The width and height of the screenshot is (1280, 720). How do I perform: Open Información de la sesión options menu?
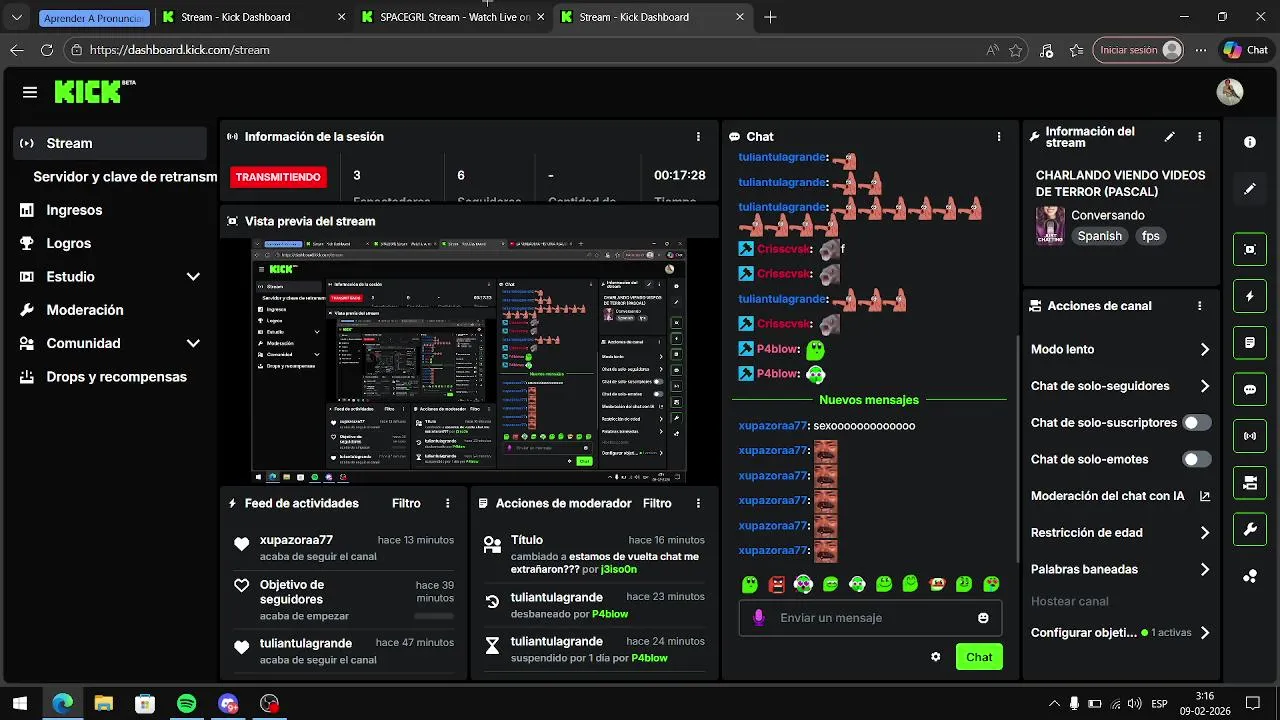tap(698, 137)
